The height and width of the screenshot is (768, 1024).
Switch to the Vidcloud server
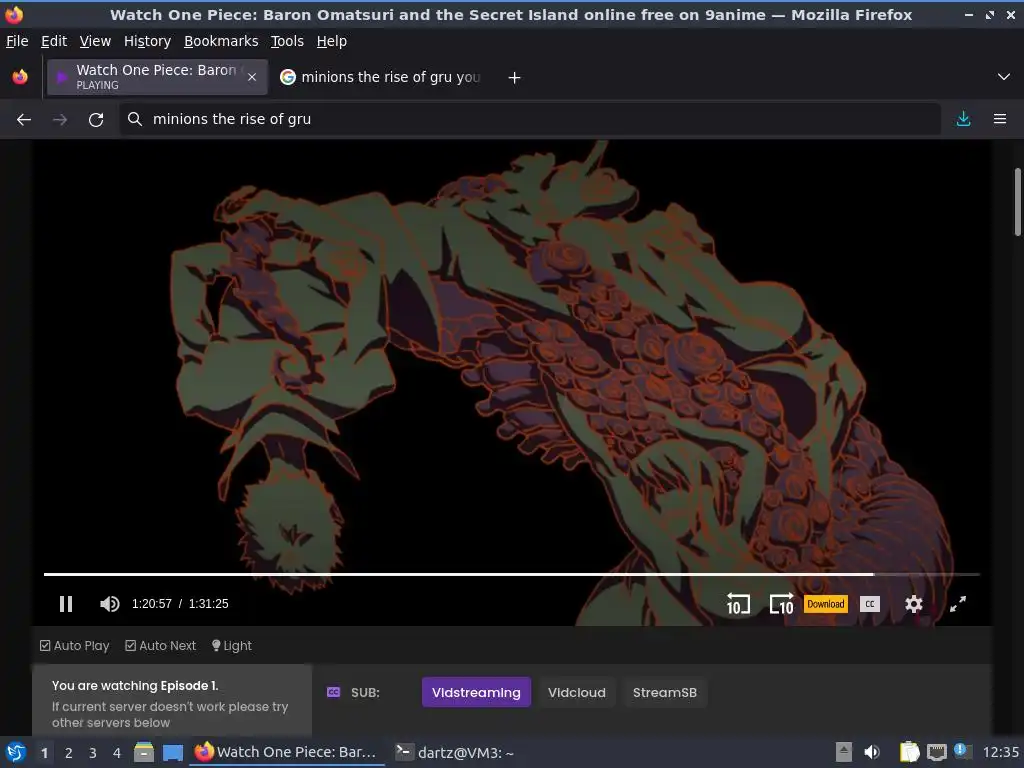[x=577, y=692]
